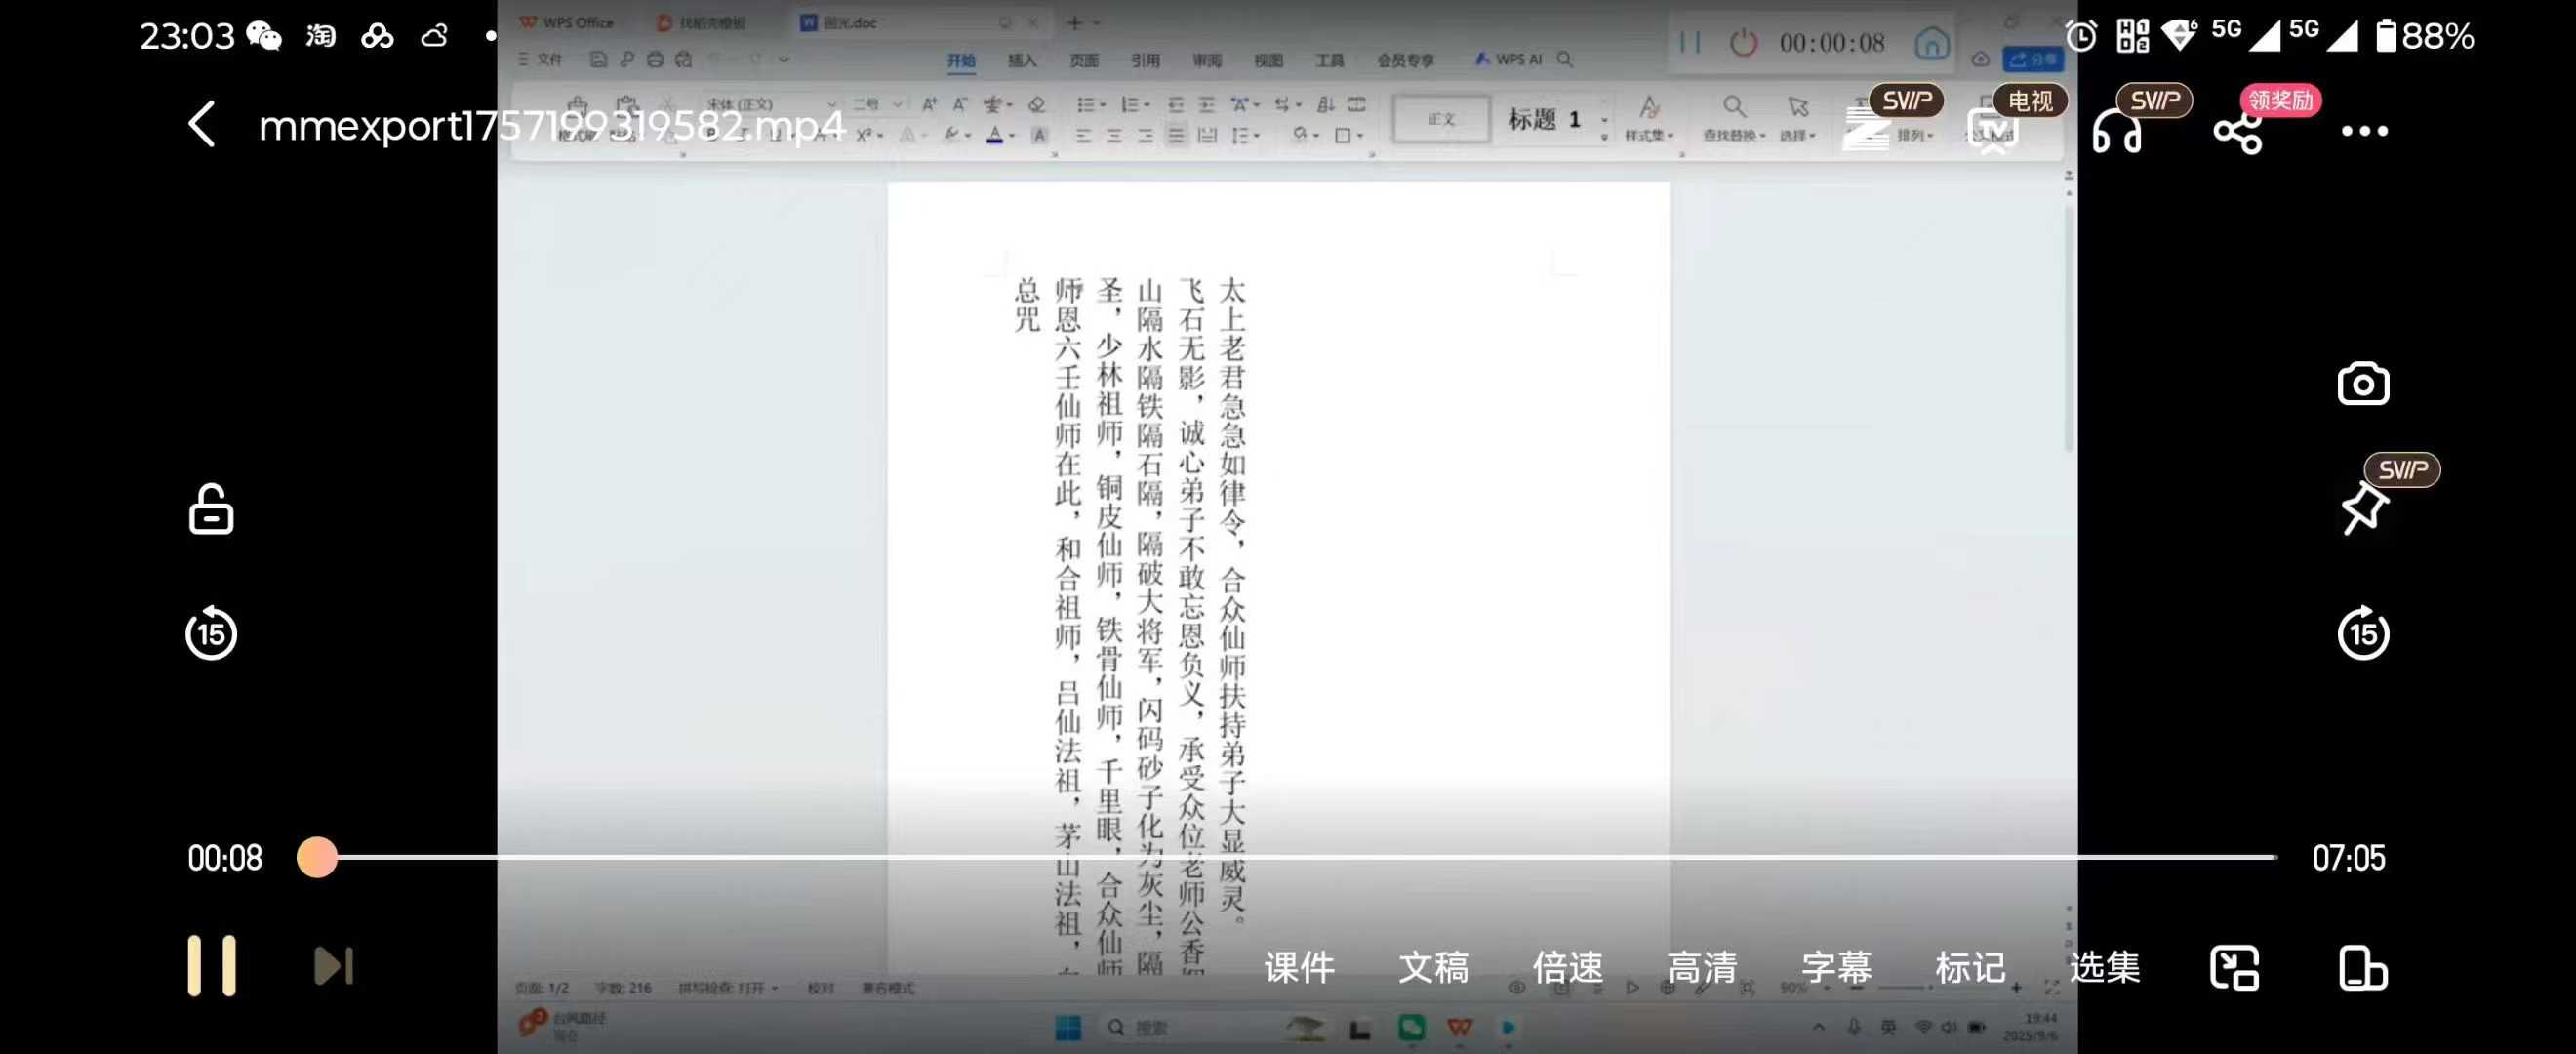Switch to the 插入 ribbon tab
The image size is (2576, 1054).
click(x=1022, y=60)
